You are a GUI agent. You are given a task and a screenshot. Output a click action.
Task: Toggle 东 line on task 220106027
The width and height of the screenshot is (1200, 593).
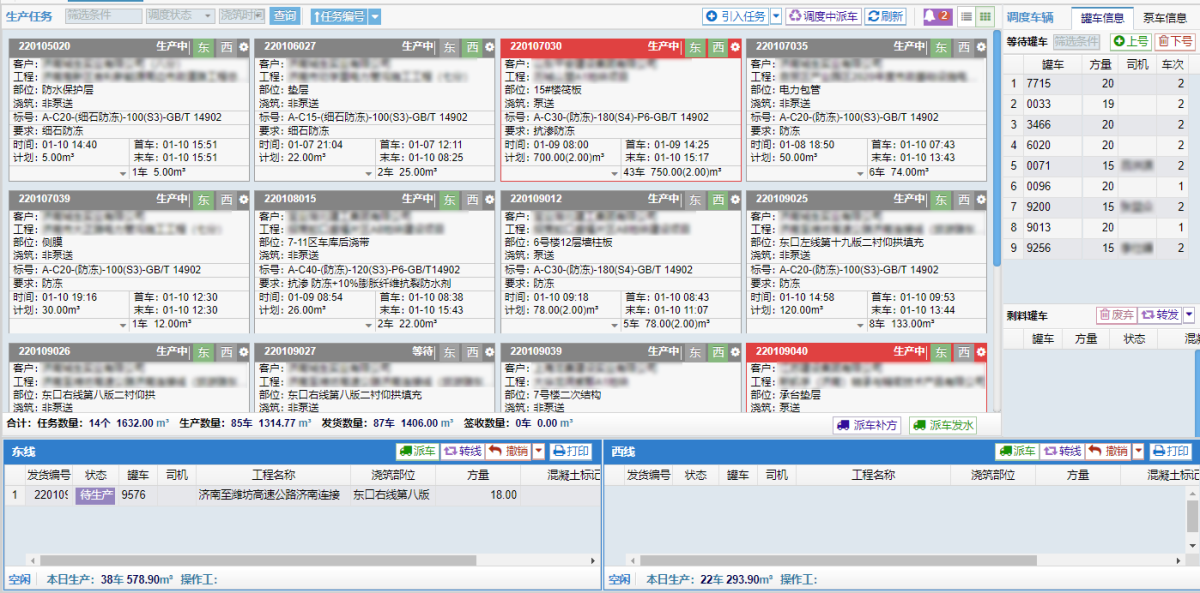tap(449, 47)
